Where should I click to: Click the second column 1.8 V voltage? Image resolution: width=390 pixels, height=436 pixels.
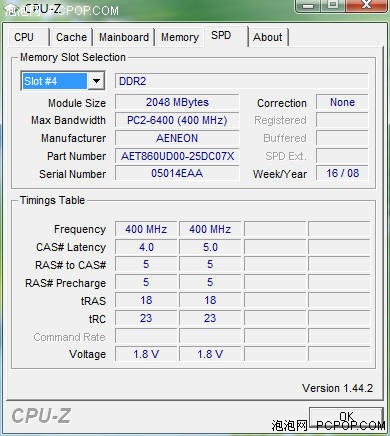tap(210, 354)
